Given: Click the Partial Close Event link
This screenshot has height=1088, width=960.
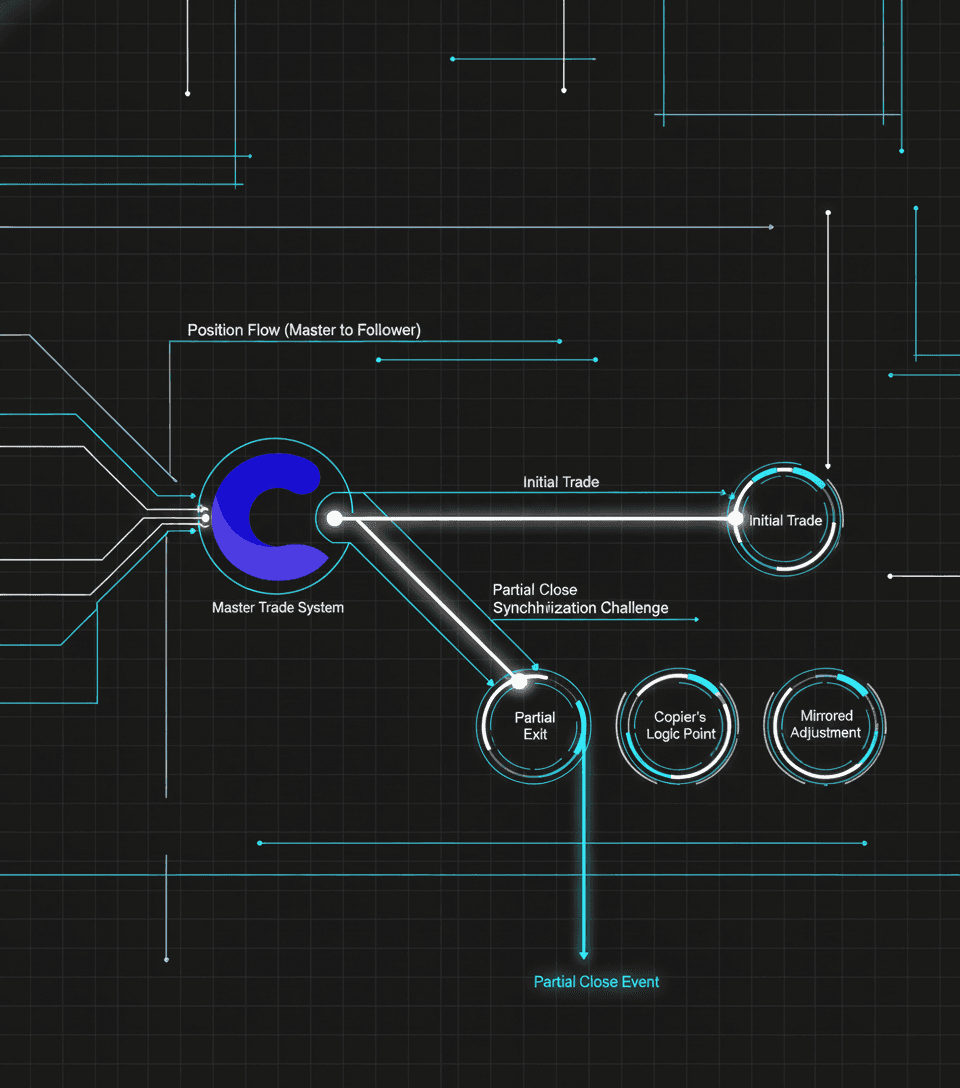Looking at the screenshot, I should point(596,981).
